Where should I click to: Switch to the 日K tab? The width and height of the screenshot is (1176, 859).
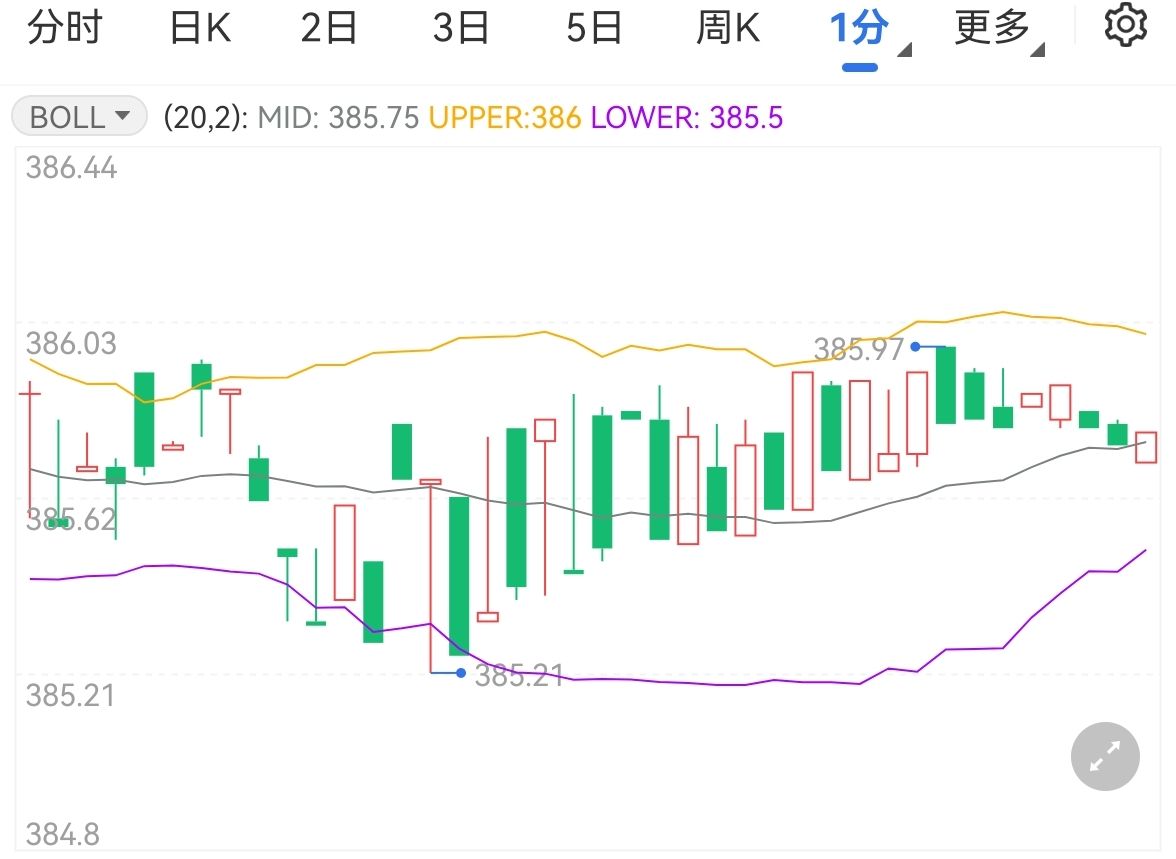click(200, 28)
